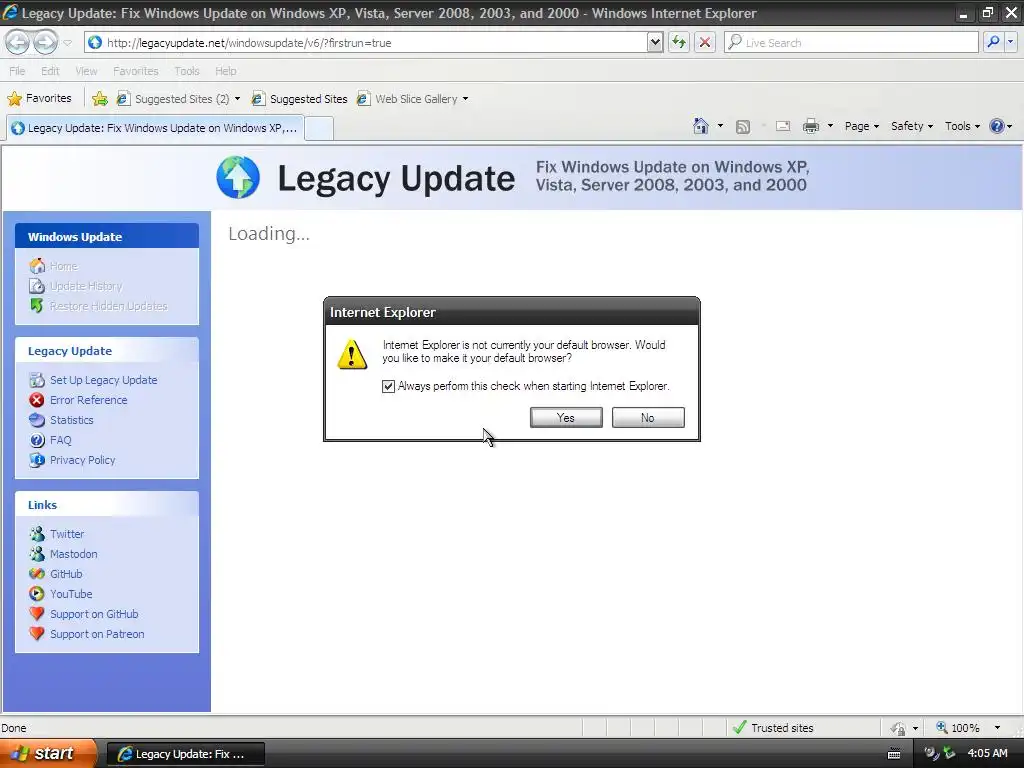
Task: Open Tools command bar menu
Action: click(x=962, y=126)
